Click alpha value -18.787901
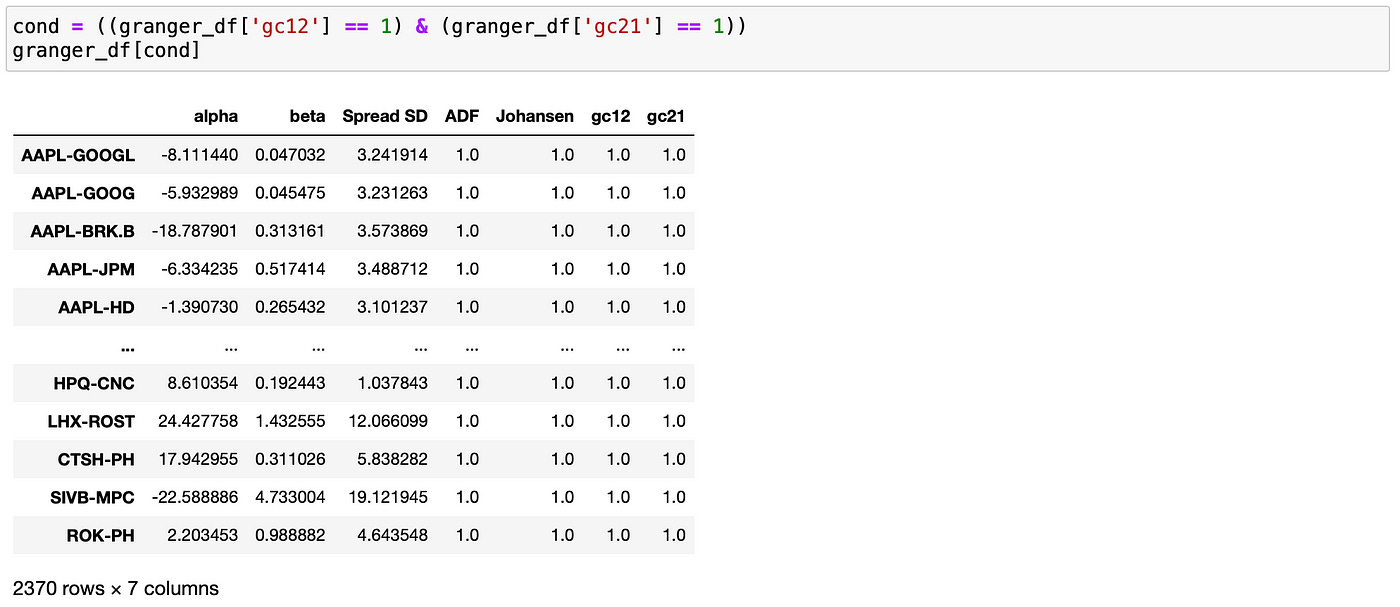This screenshot has width=1400, height=607. (195, 231)
